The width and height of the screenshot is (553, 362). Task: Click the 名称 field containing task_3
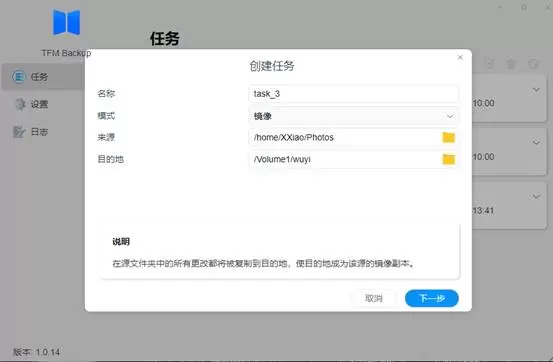pos(353,94)
